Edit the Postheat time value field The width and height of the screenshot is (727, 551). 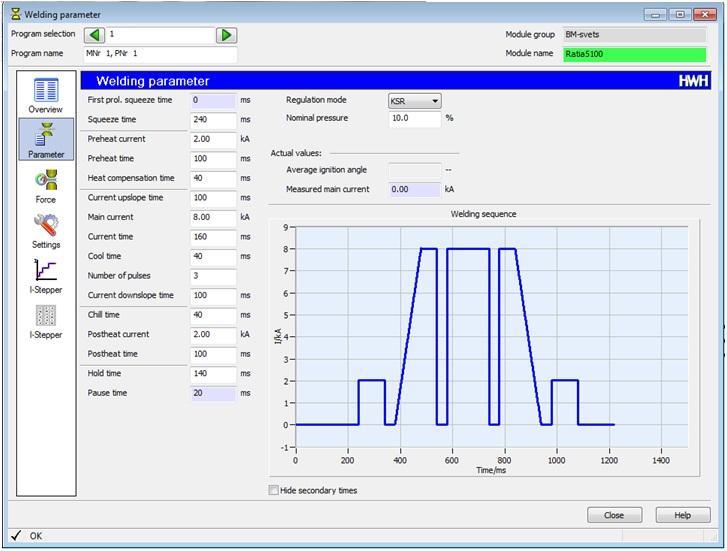213,354
